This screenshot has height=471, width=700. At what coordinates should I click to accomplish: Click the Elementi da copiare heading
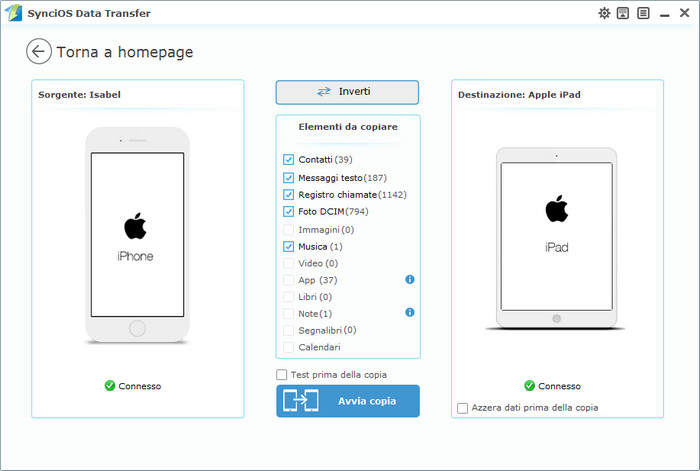click(348, 127)
